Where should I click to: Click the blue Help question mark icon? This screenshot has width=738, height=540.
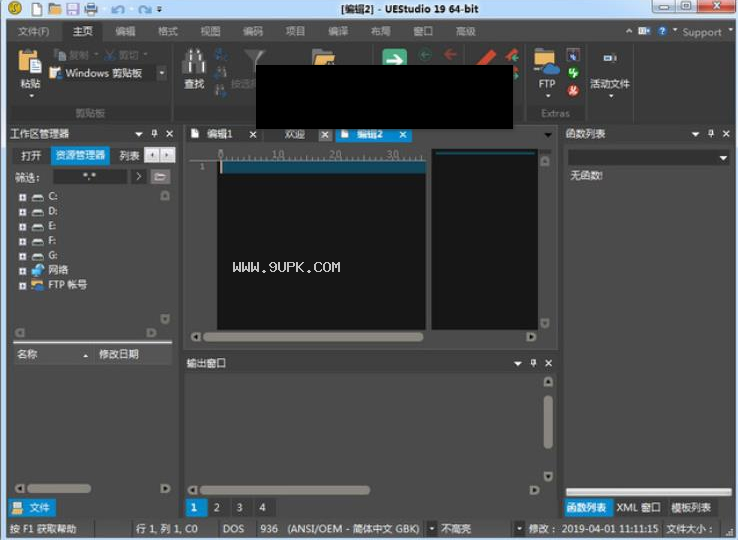662,31
